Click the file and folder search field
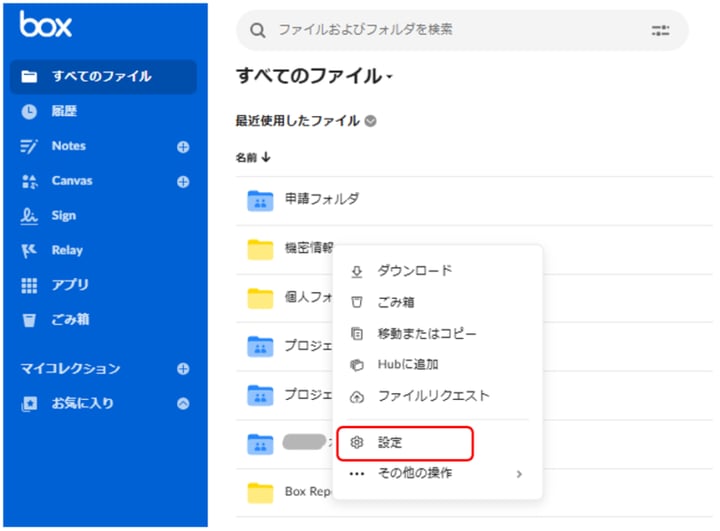This screenshot has height=531, width=720. [440, 30]
